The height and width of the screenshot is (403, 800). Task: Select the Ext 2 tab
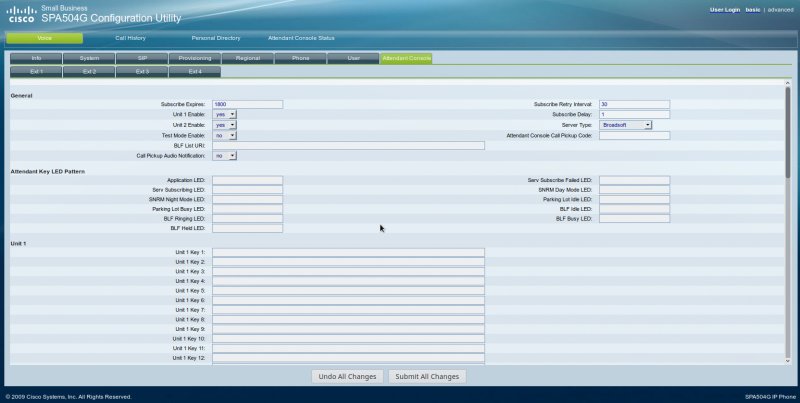(x=89, y=72)
